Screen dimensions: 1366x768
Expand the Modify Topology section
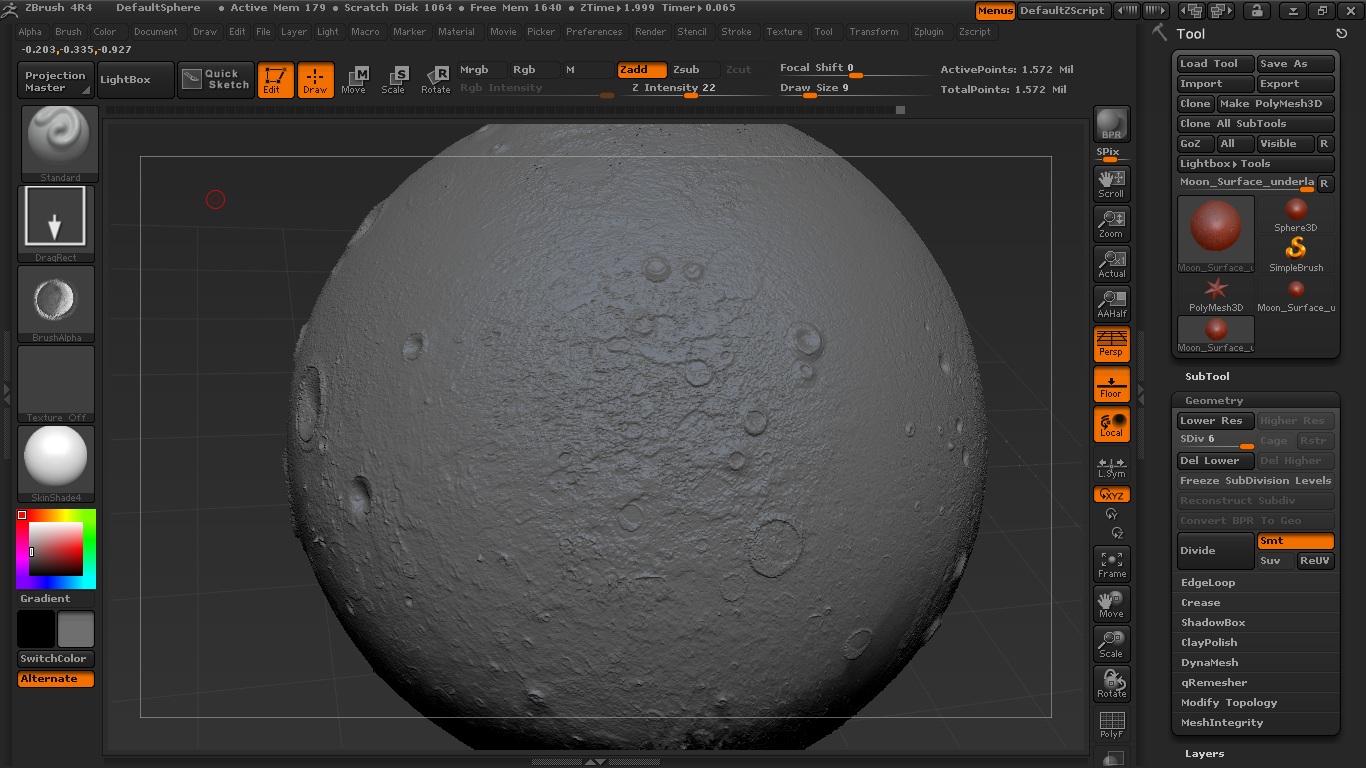(1229, 702)
